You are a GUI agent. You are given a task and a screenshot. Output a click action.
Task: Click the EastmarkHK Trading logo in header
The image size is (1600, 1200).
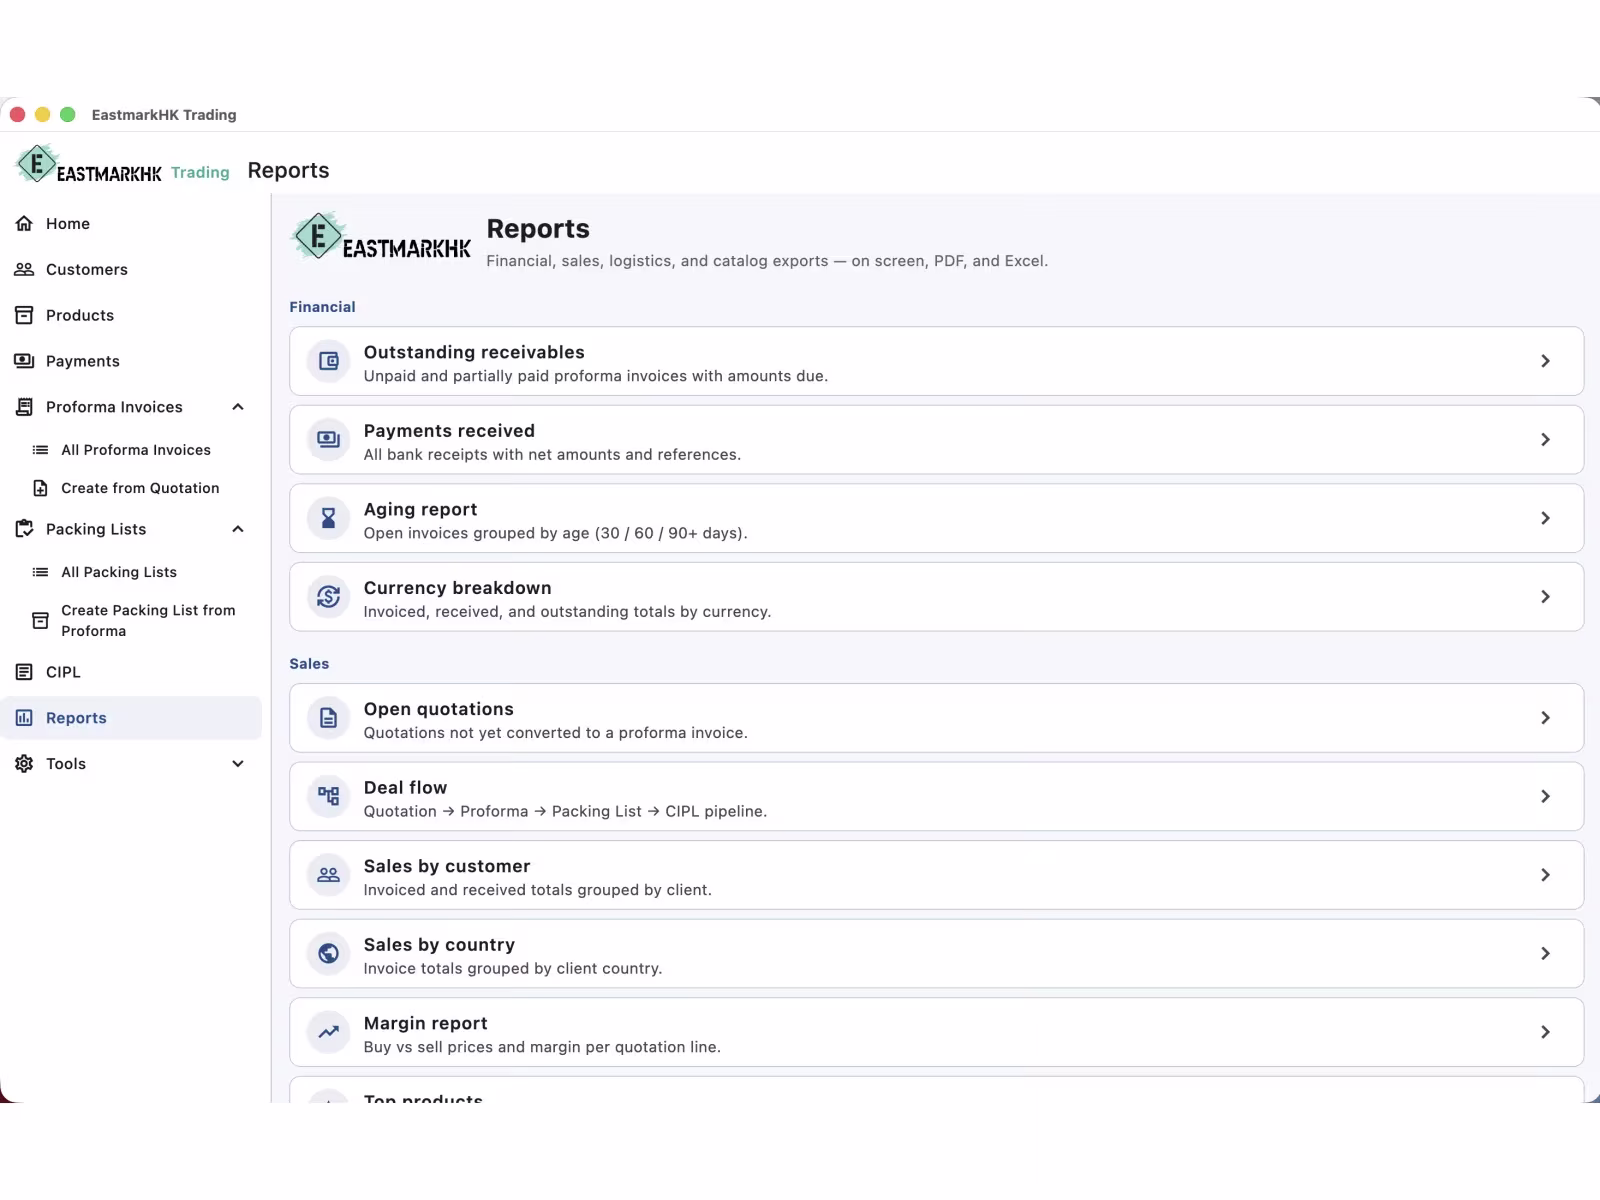point(123,165)
